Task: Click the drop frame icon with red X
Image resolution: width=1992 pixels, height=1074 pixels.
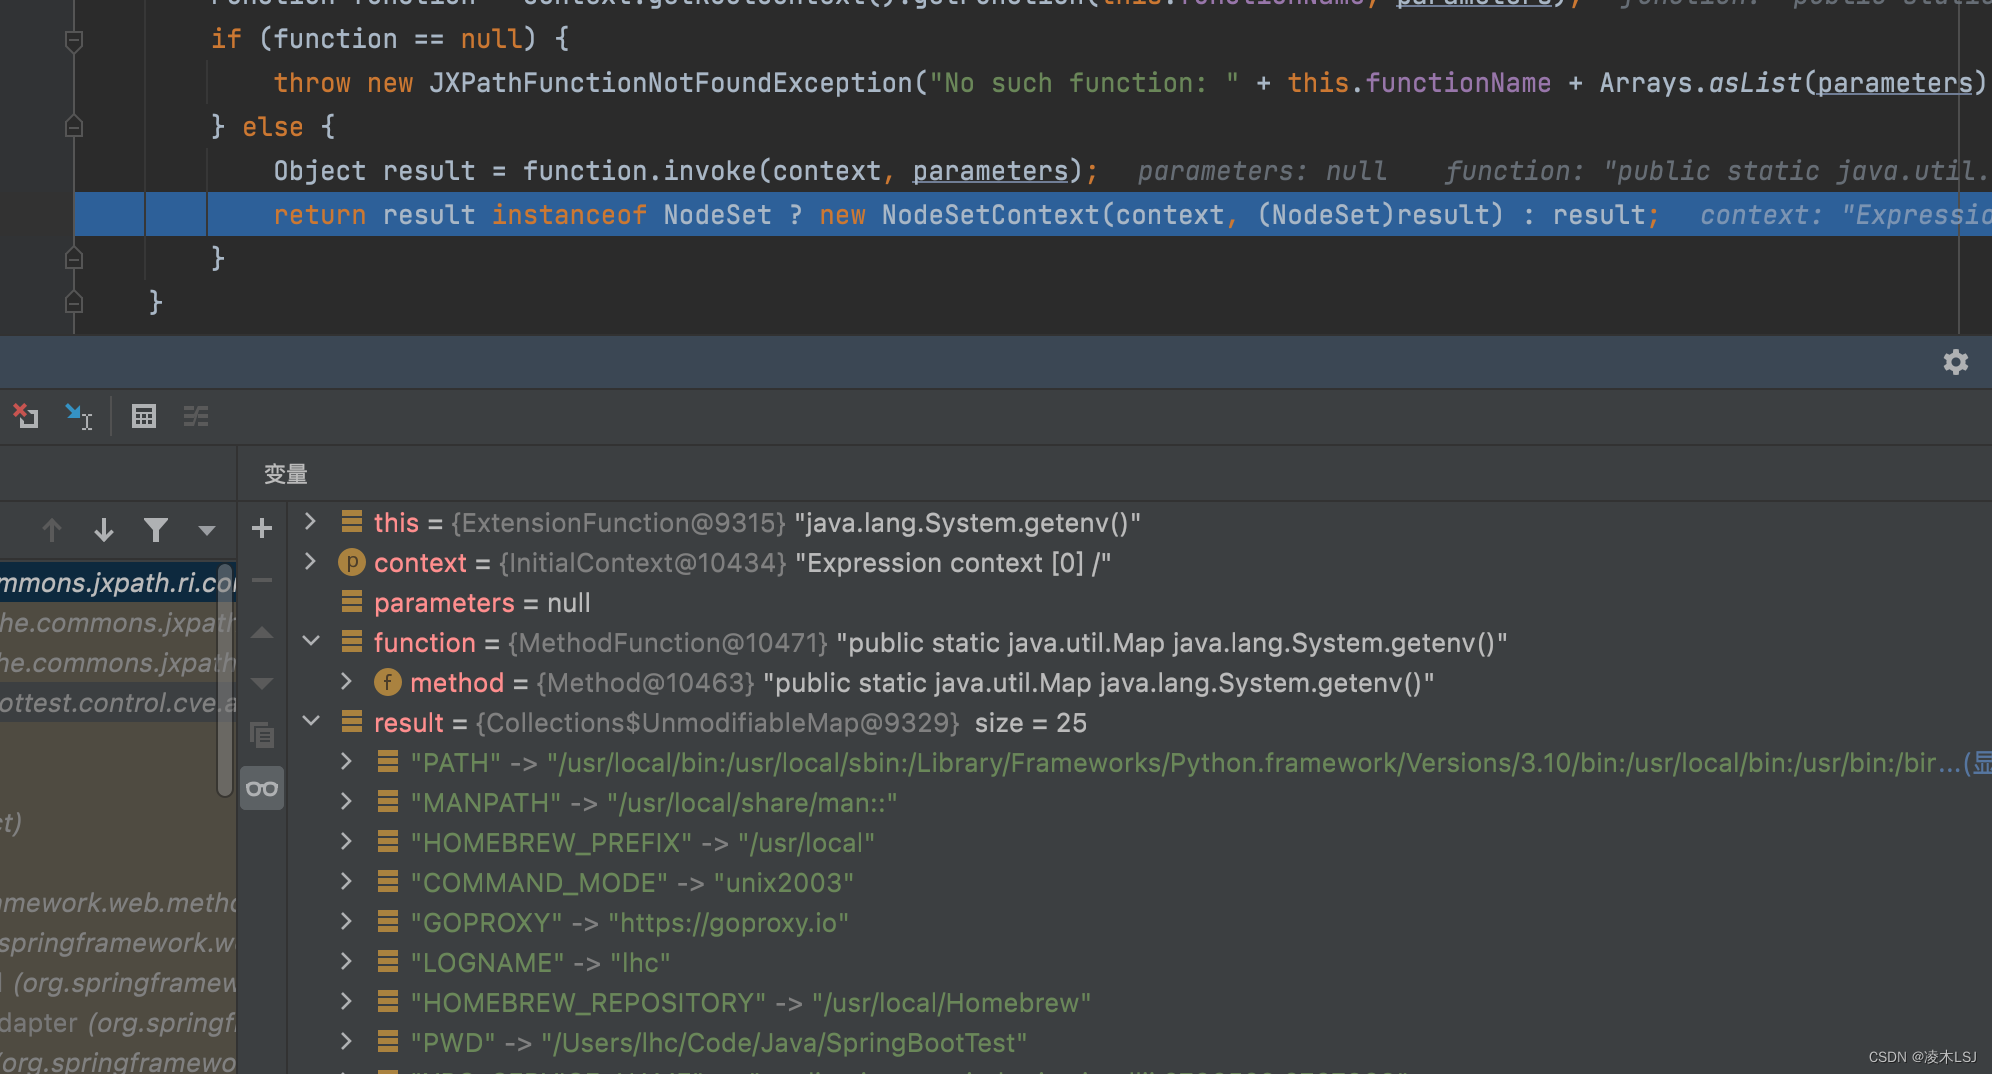Action: coord(25,416)
